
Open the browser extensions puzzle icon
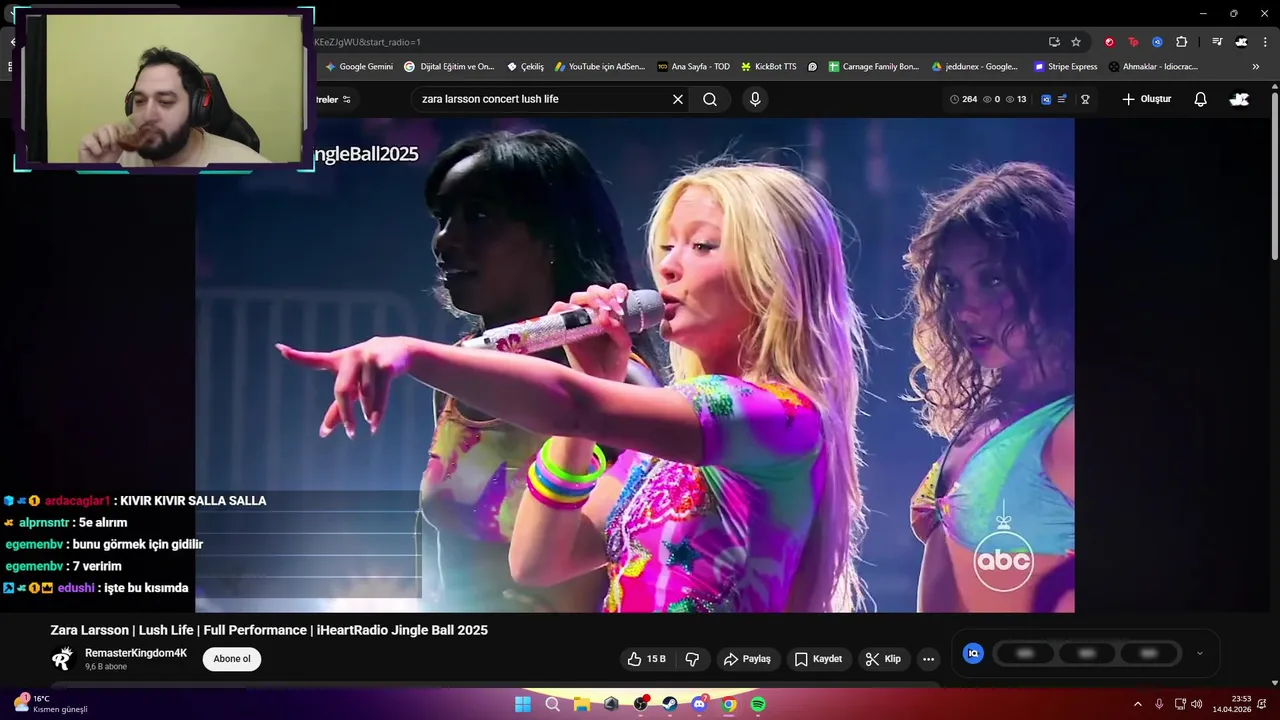point(1181,42)
